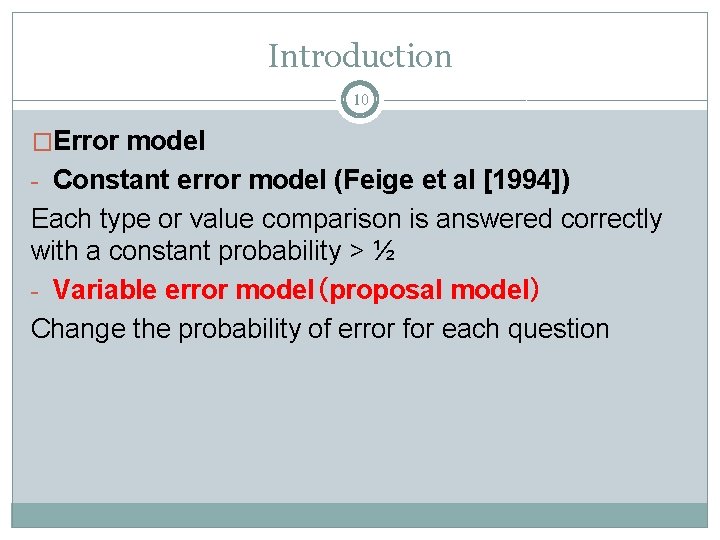Click the red dash before Variable error model
Viewport: 720px width, 540px height.
[x=34, y=292]
